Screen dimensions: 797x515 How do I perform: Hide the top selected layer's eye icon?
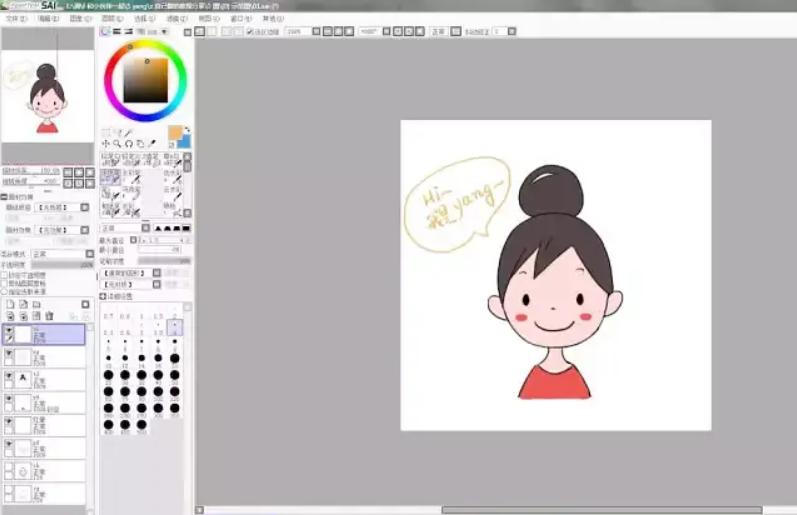coord(9,329)
